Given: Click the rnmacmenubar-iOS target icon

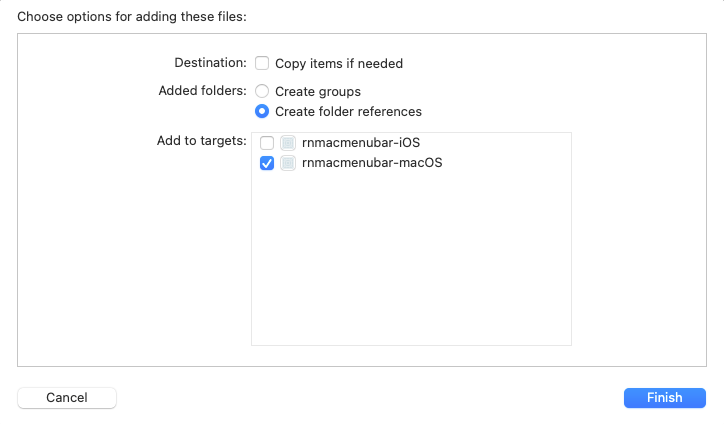Looking at the screenshot, I should (x=288, y=143).
